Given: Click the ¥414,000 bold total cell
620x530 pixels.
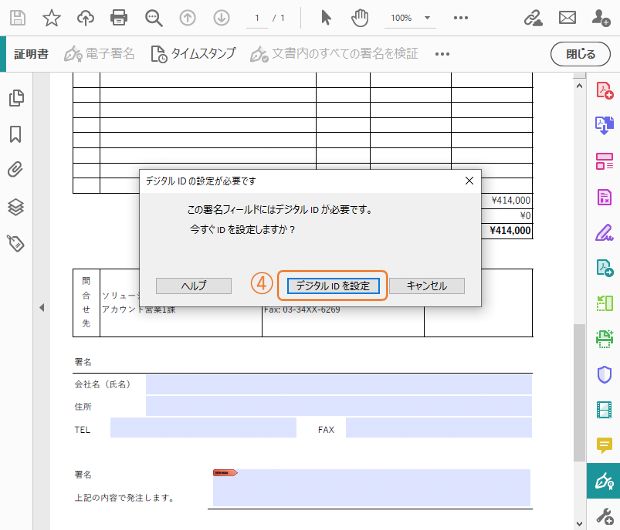Looking at the screenshot, I should tap(510, 231).
